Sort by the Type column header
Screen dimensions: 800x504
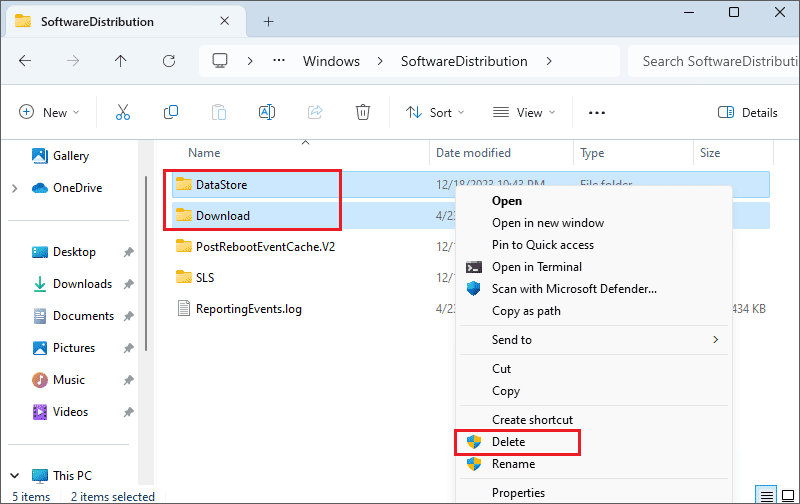[592, 153]
